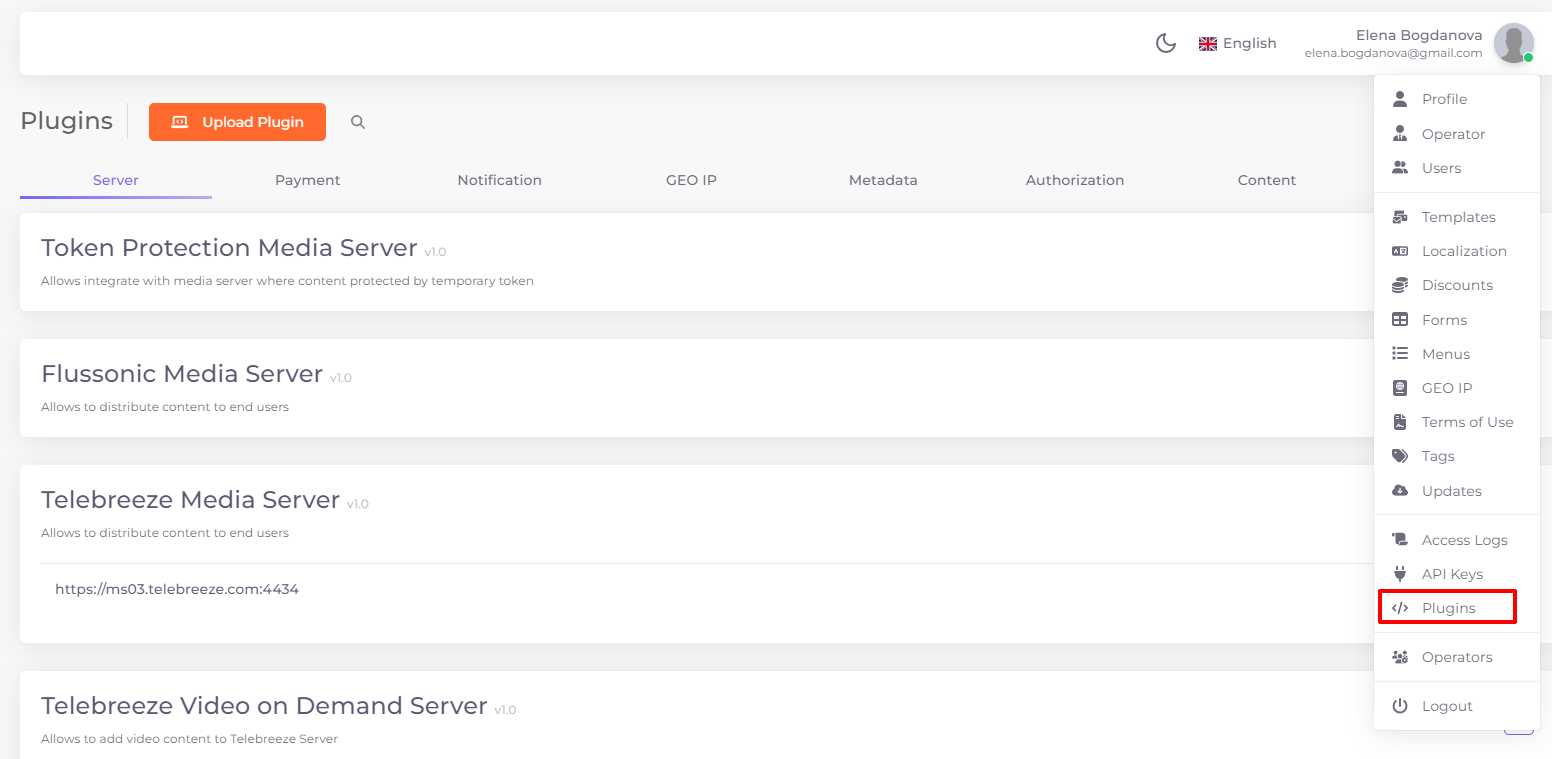The height and width of the screenshot is (759, 1552).
Task: Click the Flussonic Media Server title
Action: pyautogui.click(x=182, y=374)
